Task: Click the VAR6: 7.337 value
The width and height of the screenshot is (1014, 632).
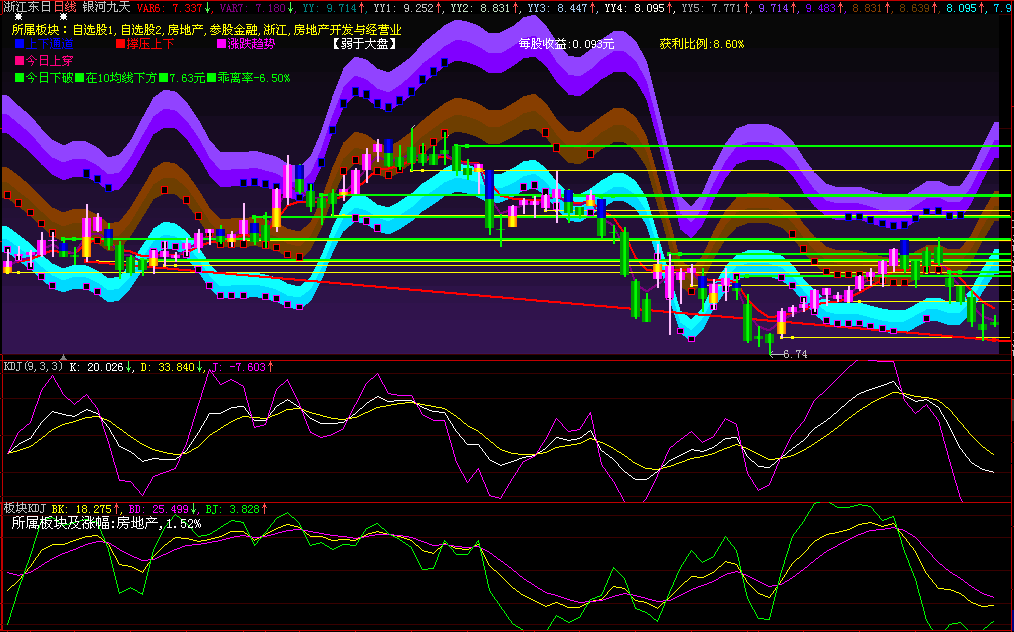Action: pyautogui.click(x=169, y=8)
